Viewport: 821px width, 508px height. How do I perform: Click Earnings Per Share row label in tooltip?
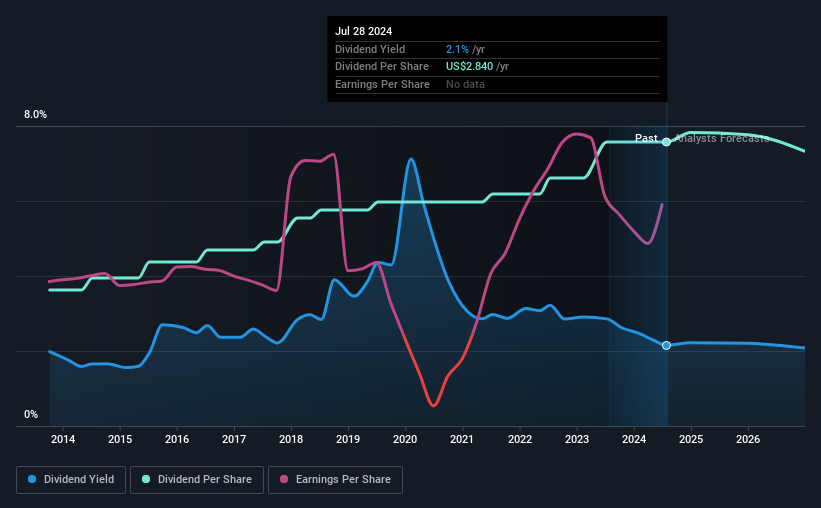coord(382,84)
